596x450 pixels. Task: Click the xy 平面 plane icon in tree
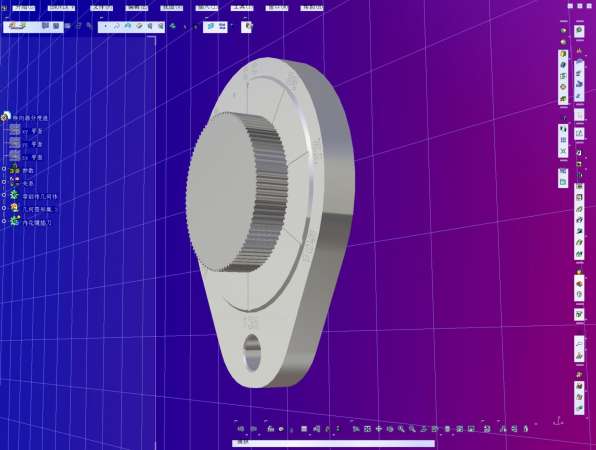[14, 130]
